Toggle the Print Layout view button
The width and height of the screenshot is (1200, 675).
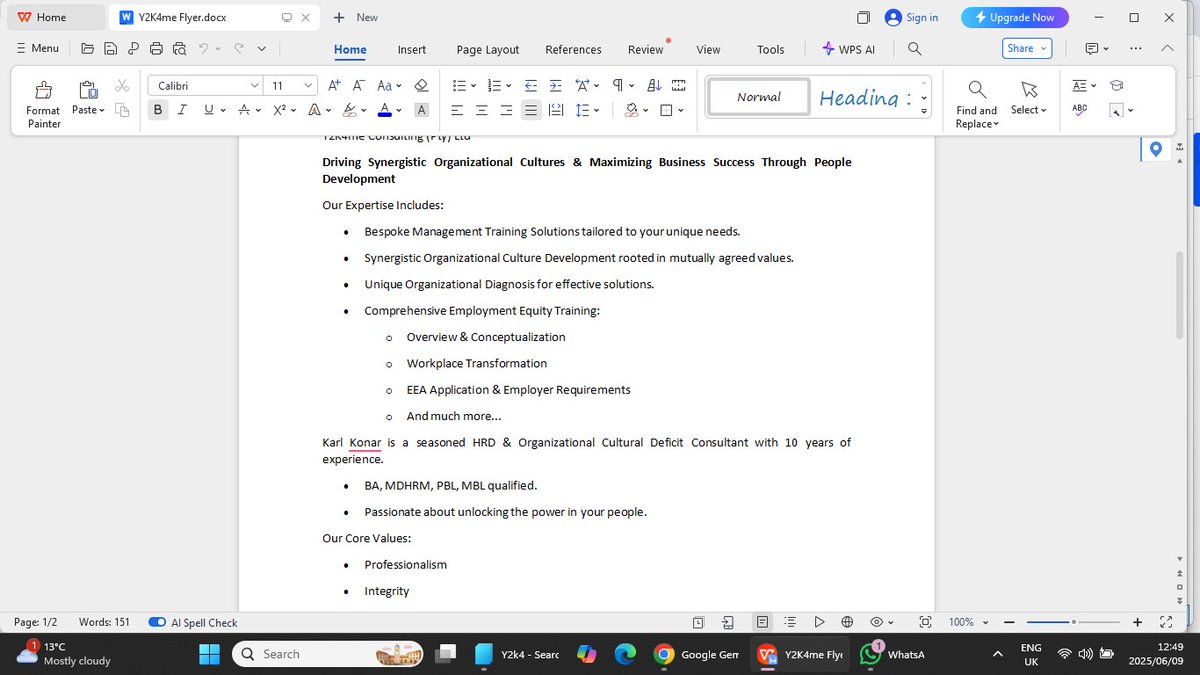tap(762, 622)
